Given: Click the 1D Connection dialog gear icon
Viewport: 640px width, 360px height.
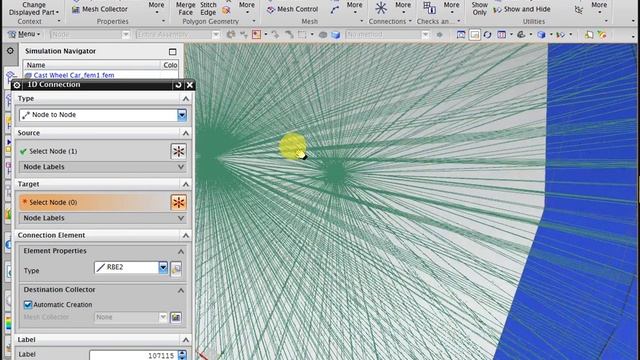Looking at the screenshot, I should [17, 85].
